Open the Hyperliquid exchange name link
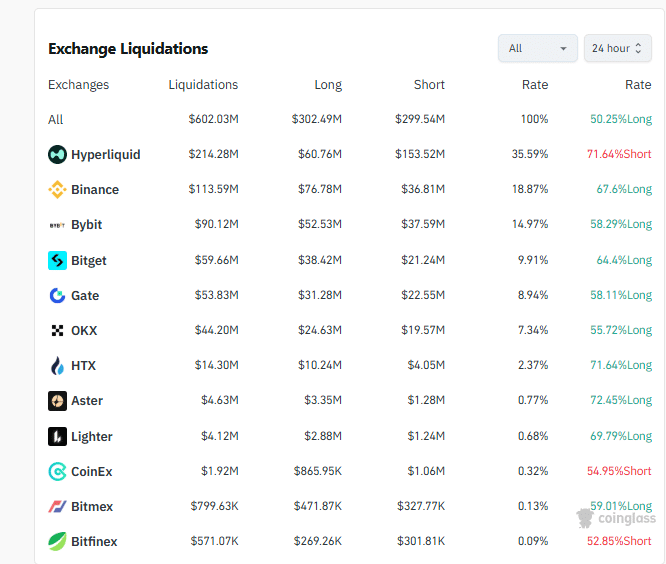This screenshot has height=564, width=666. pos(106,155)
